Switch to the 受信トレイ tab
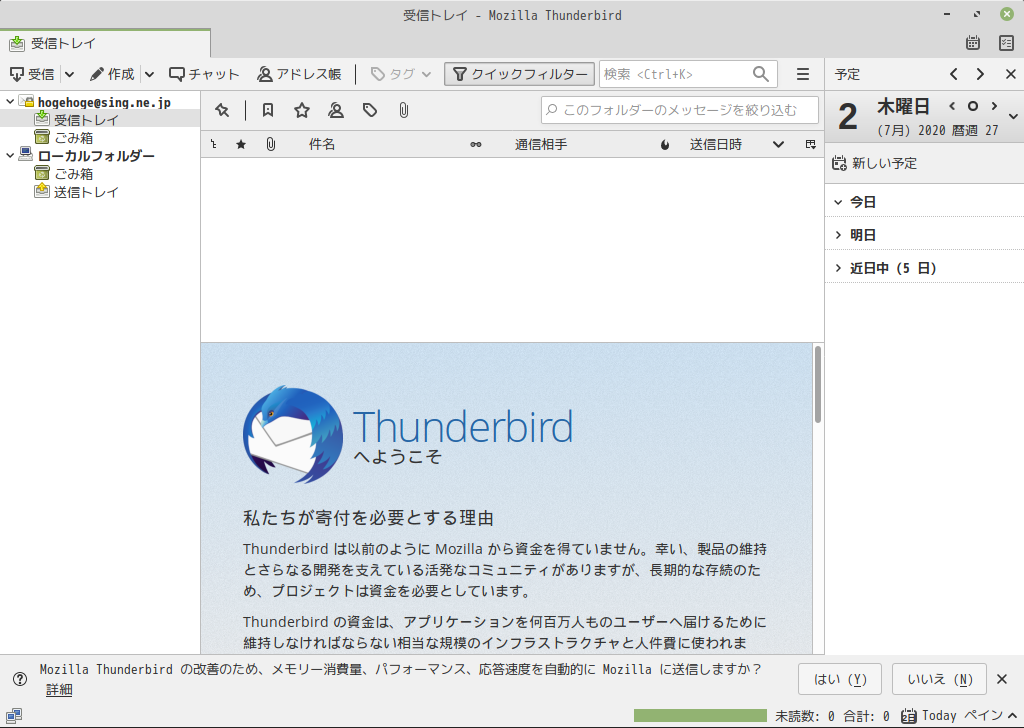1024x728 pixels. [104, 44]
